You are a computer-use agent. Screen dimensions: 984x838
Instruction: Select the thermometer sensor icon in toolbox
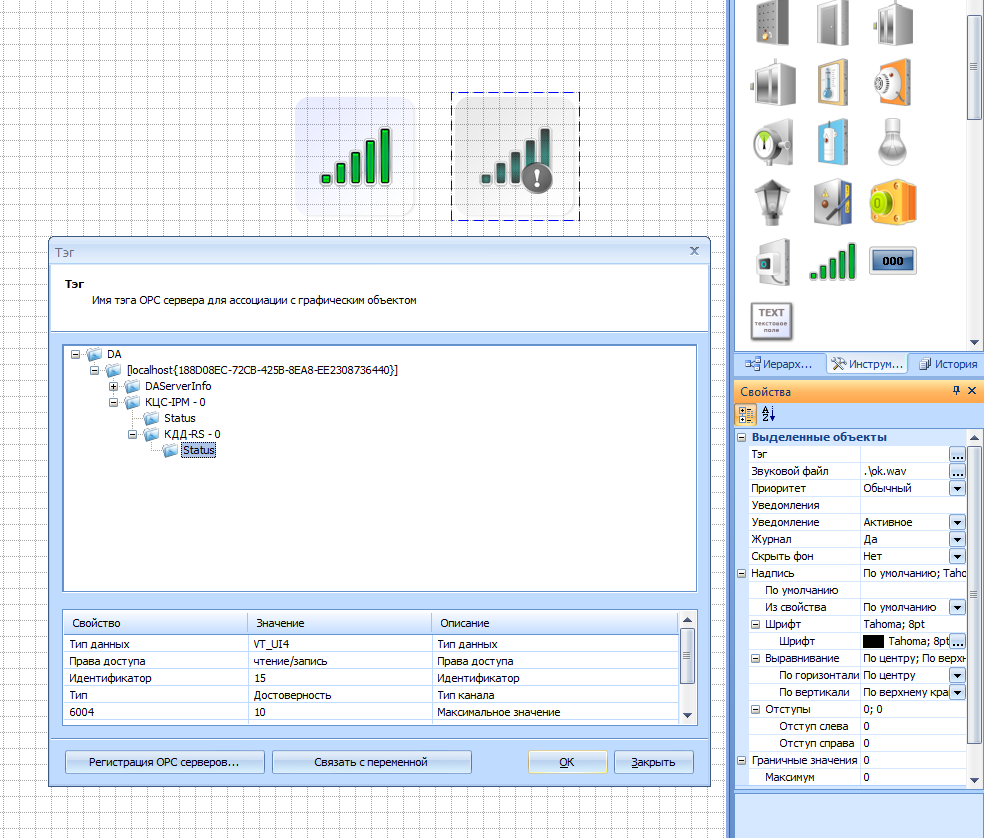831,81
